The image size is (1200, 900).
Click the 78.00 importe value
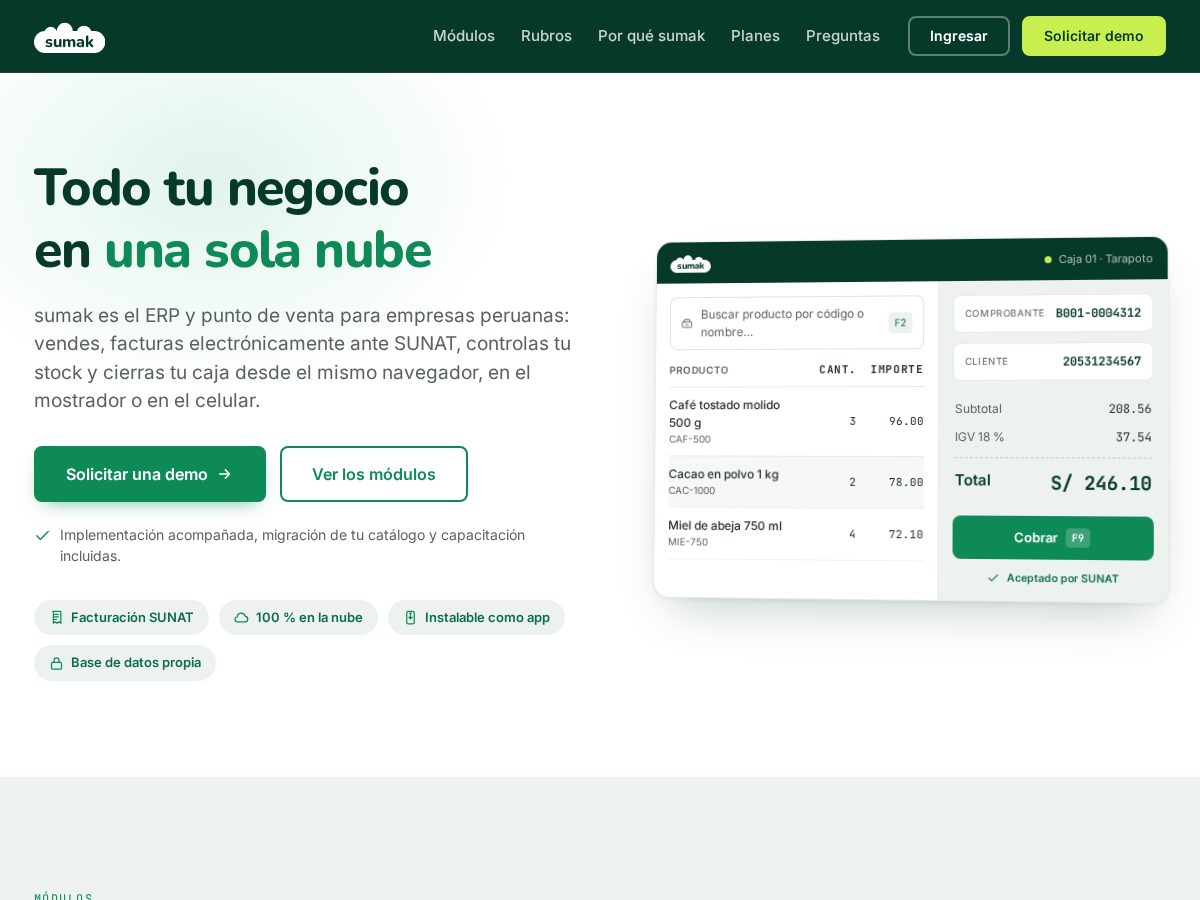click(906, 482)
